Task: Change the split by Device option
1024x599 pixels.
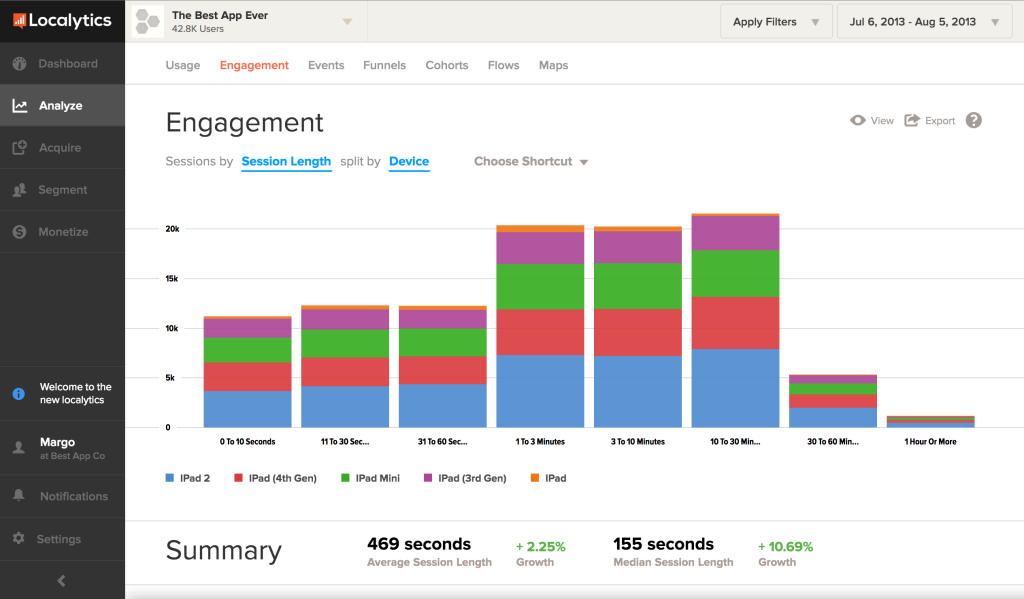Action: (x=409, y=161)
